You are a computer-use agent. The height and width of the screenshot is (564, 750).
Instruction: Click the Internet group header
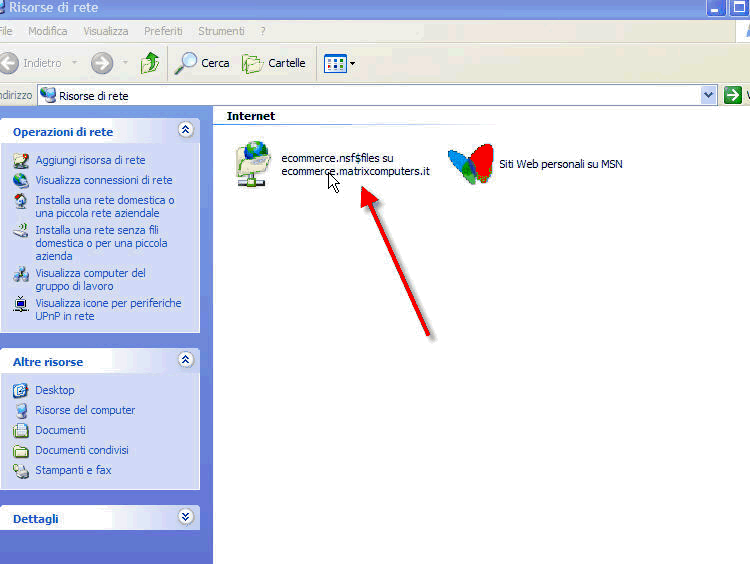[251, 116]
